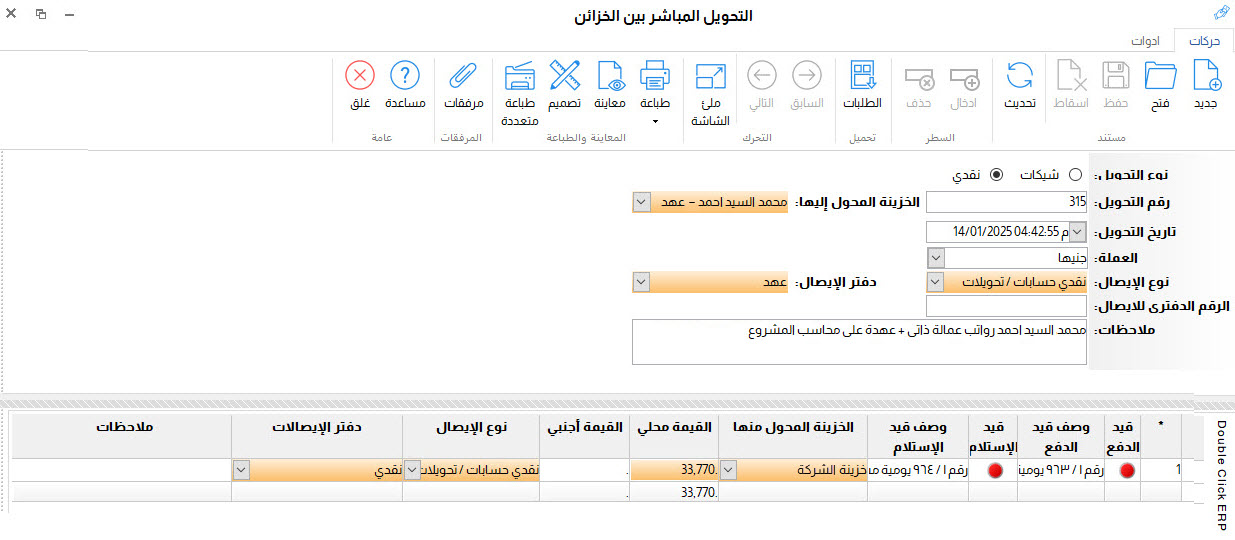Image resolution: width=1235 pixels, height=540 pixels.
Task: Load requests via the الطلبات icon
Action: pos(863,84)
